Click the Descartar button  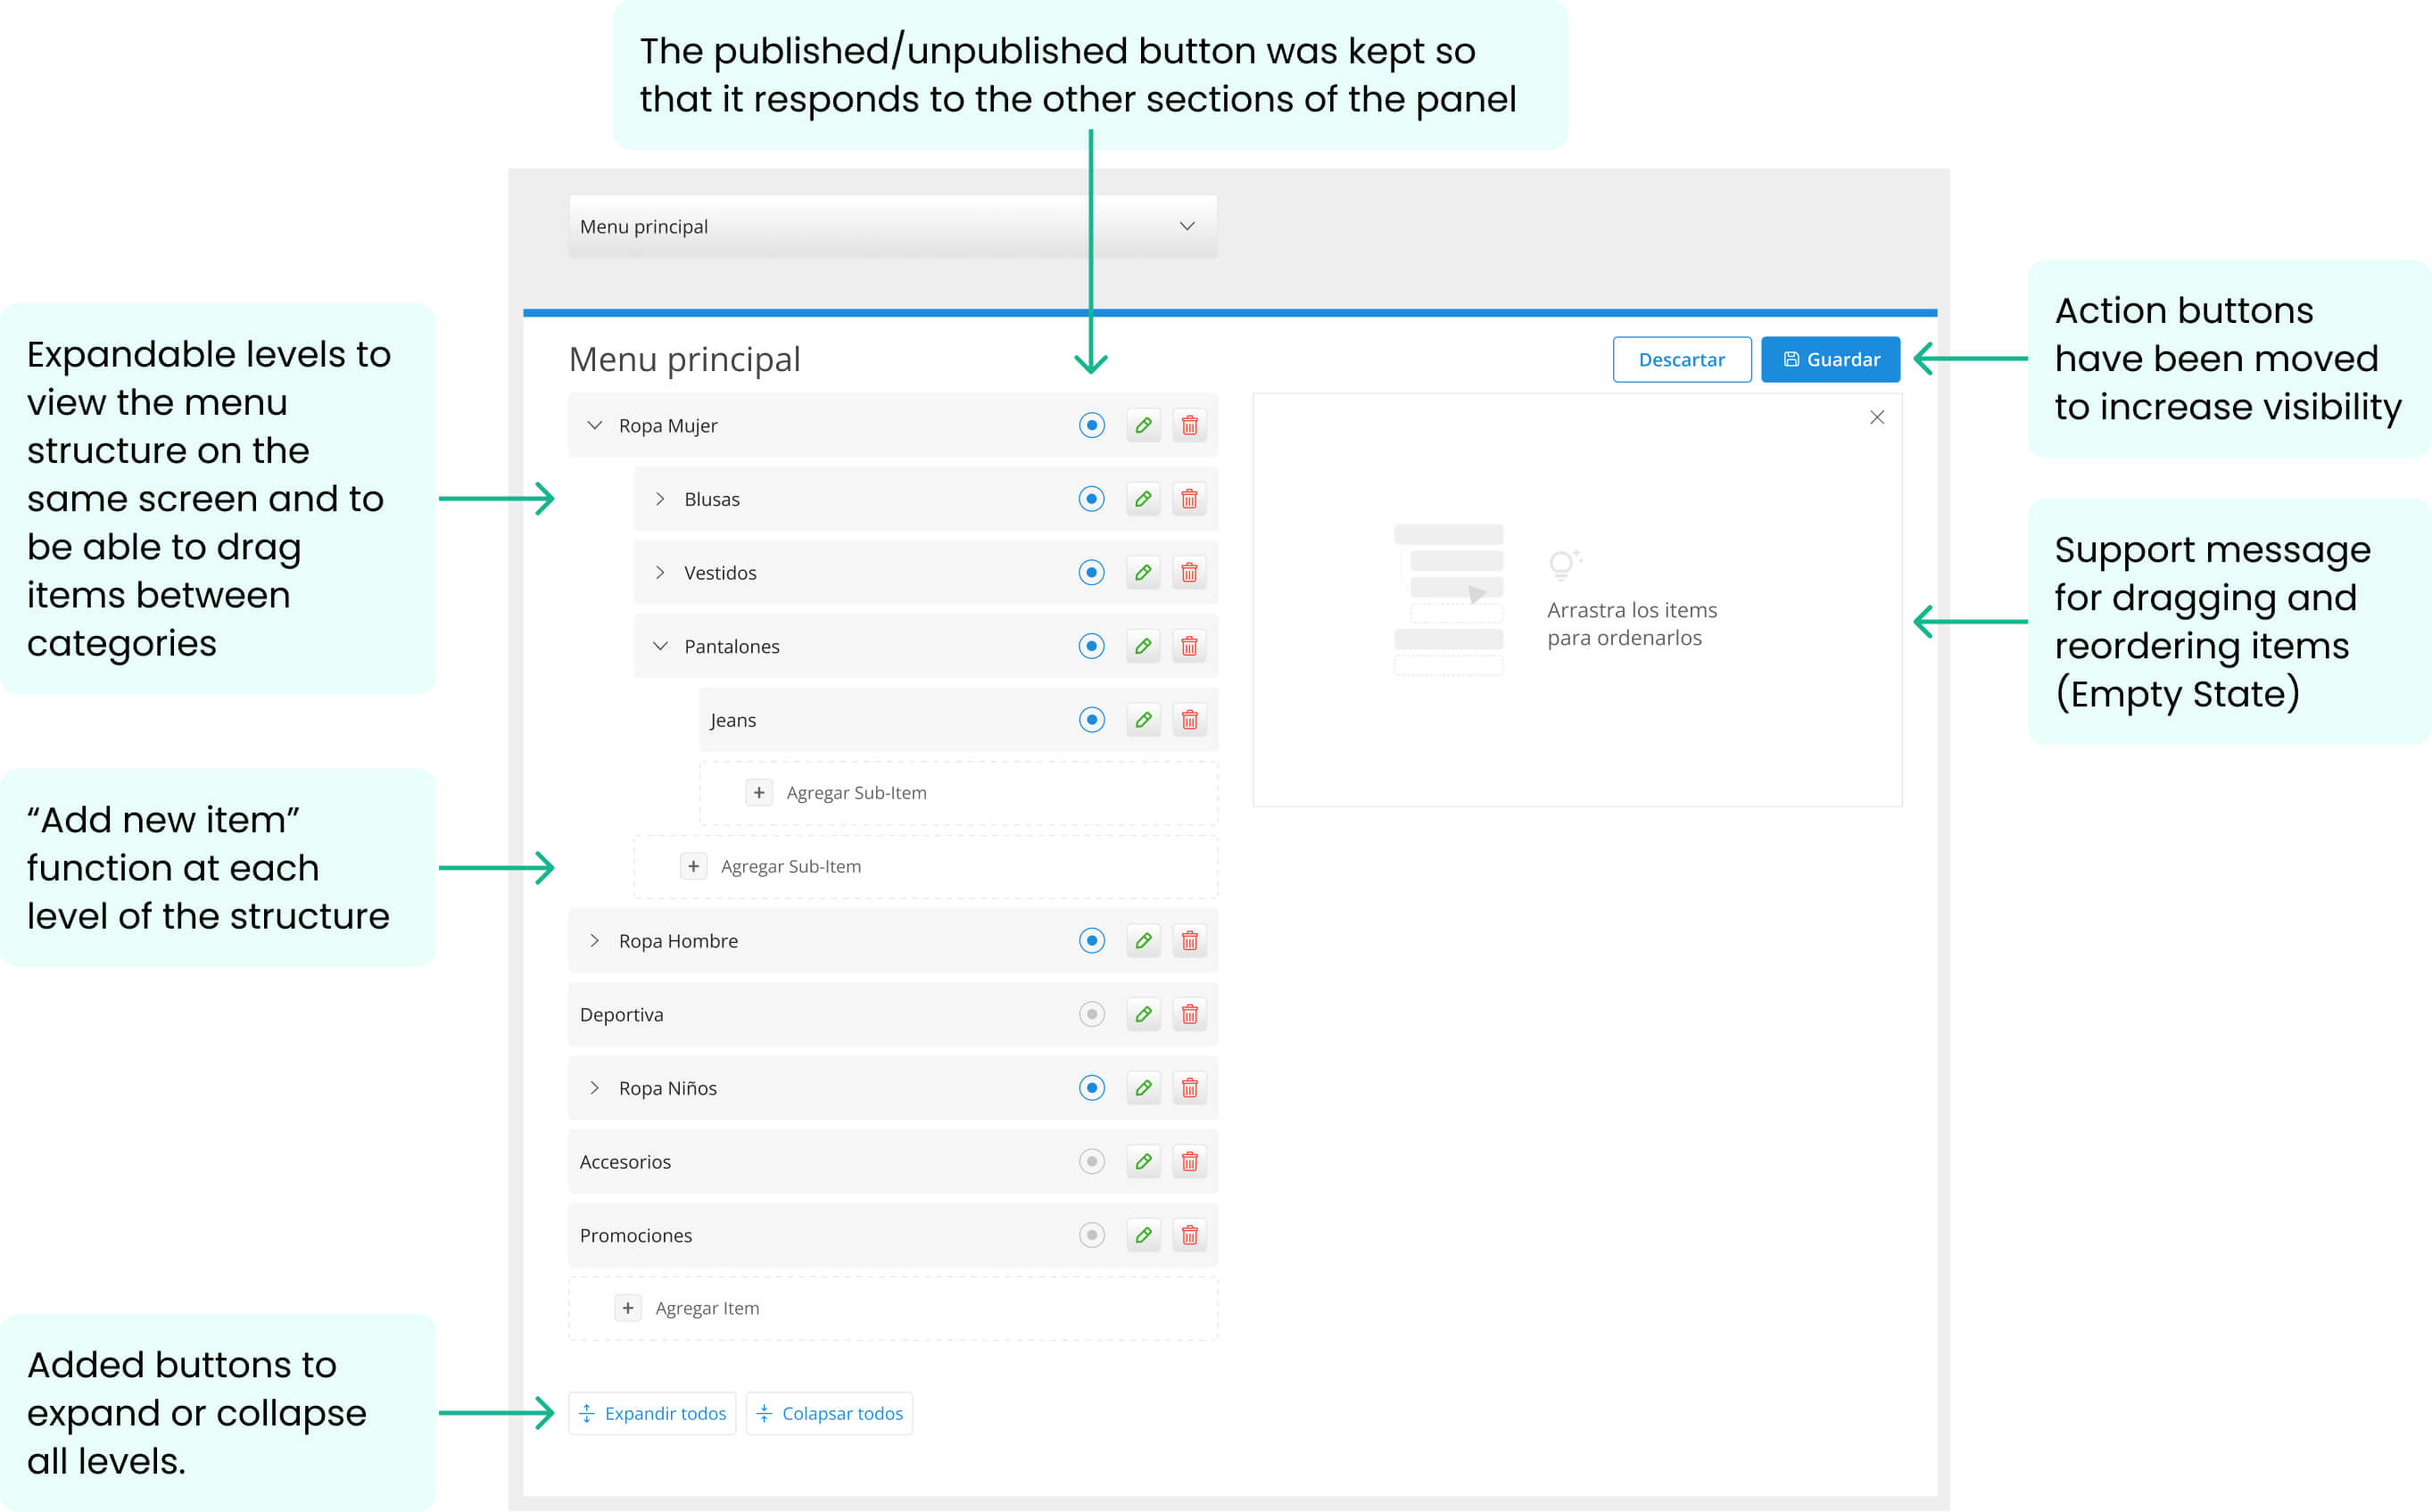coord(1681,359)
